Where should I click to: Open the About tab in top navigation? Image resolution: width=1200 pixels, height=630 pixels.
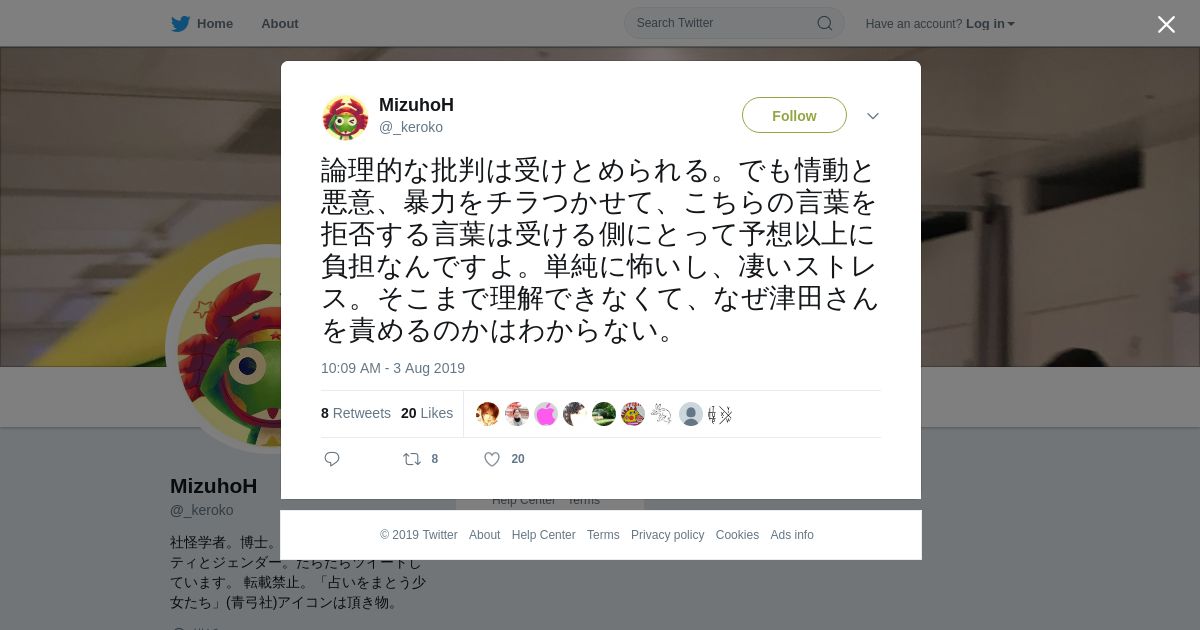[x=280, y=24]
